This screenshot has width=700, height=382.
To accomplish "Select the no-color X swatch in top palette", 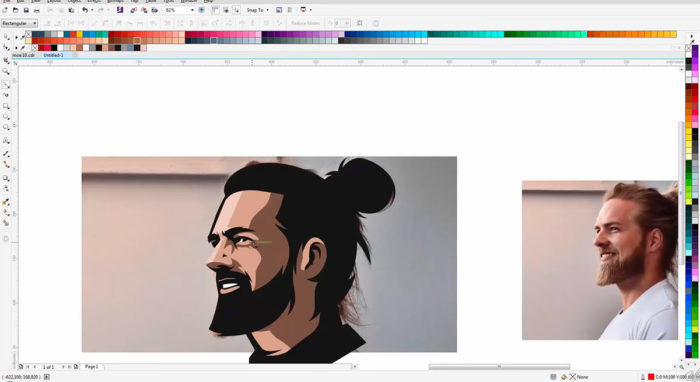I will pyautogui.click(x=29, y=34).
